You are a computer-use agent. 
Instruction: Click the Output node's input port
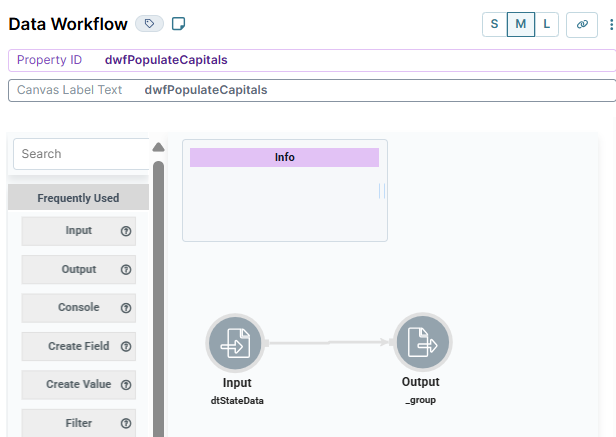(x=391, y=342)
